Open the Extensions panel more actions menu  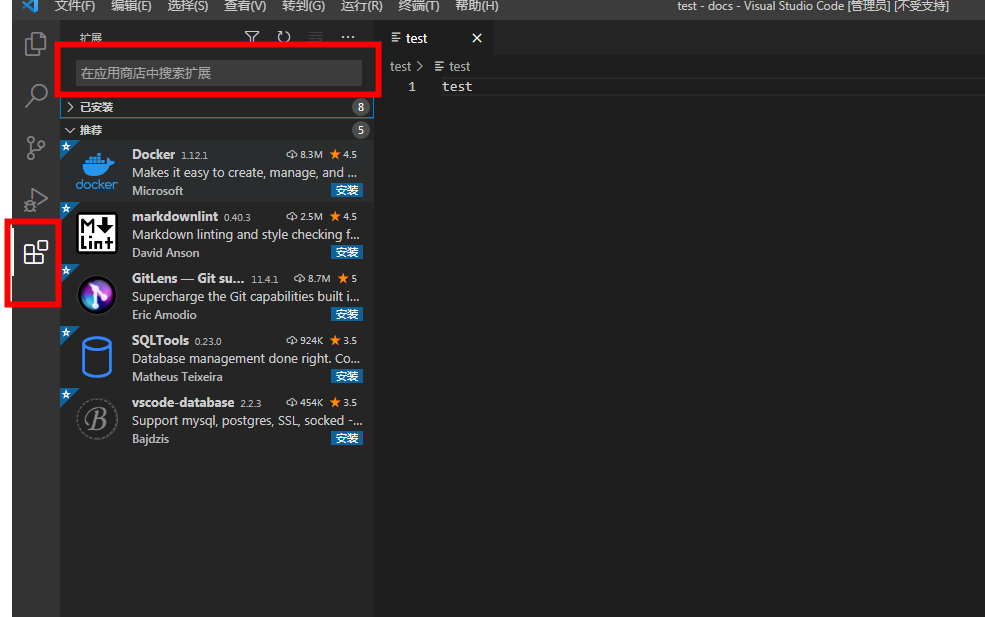coord(348,36)
